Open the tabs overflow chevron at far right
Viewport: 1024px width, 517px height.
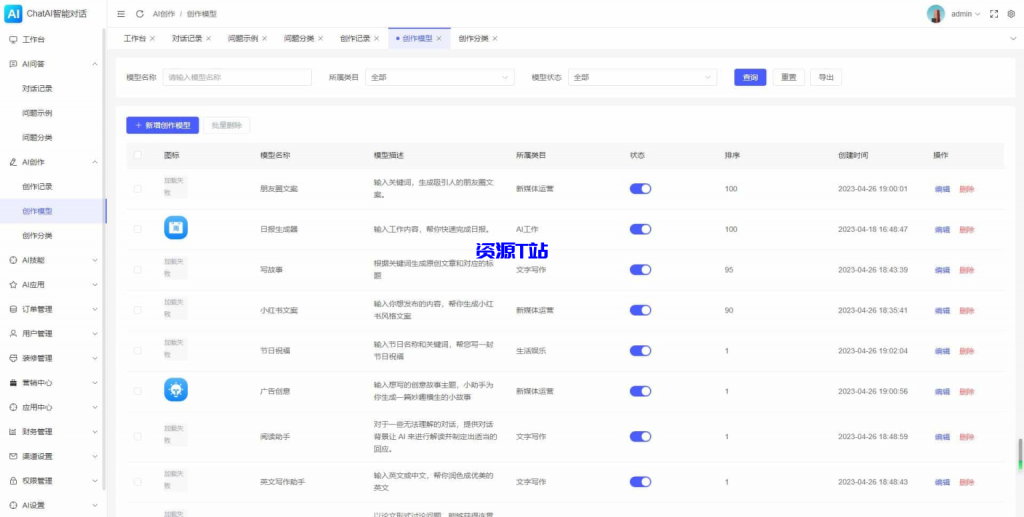click(1013, 39)
